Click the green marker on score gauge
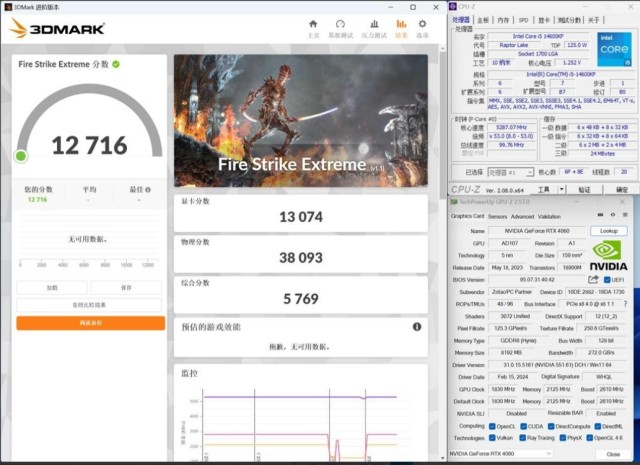The width and height of the screenshot is (640, 465). coord(21,156)
